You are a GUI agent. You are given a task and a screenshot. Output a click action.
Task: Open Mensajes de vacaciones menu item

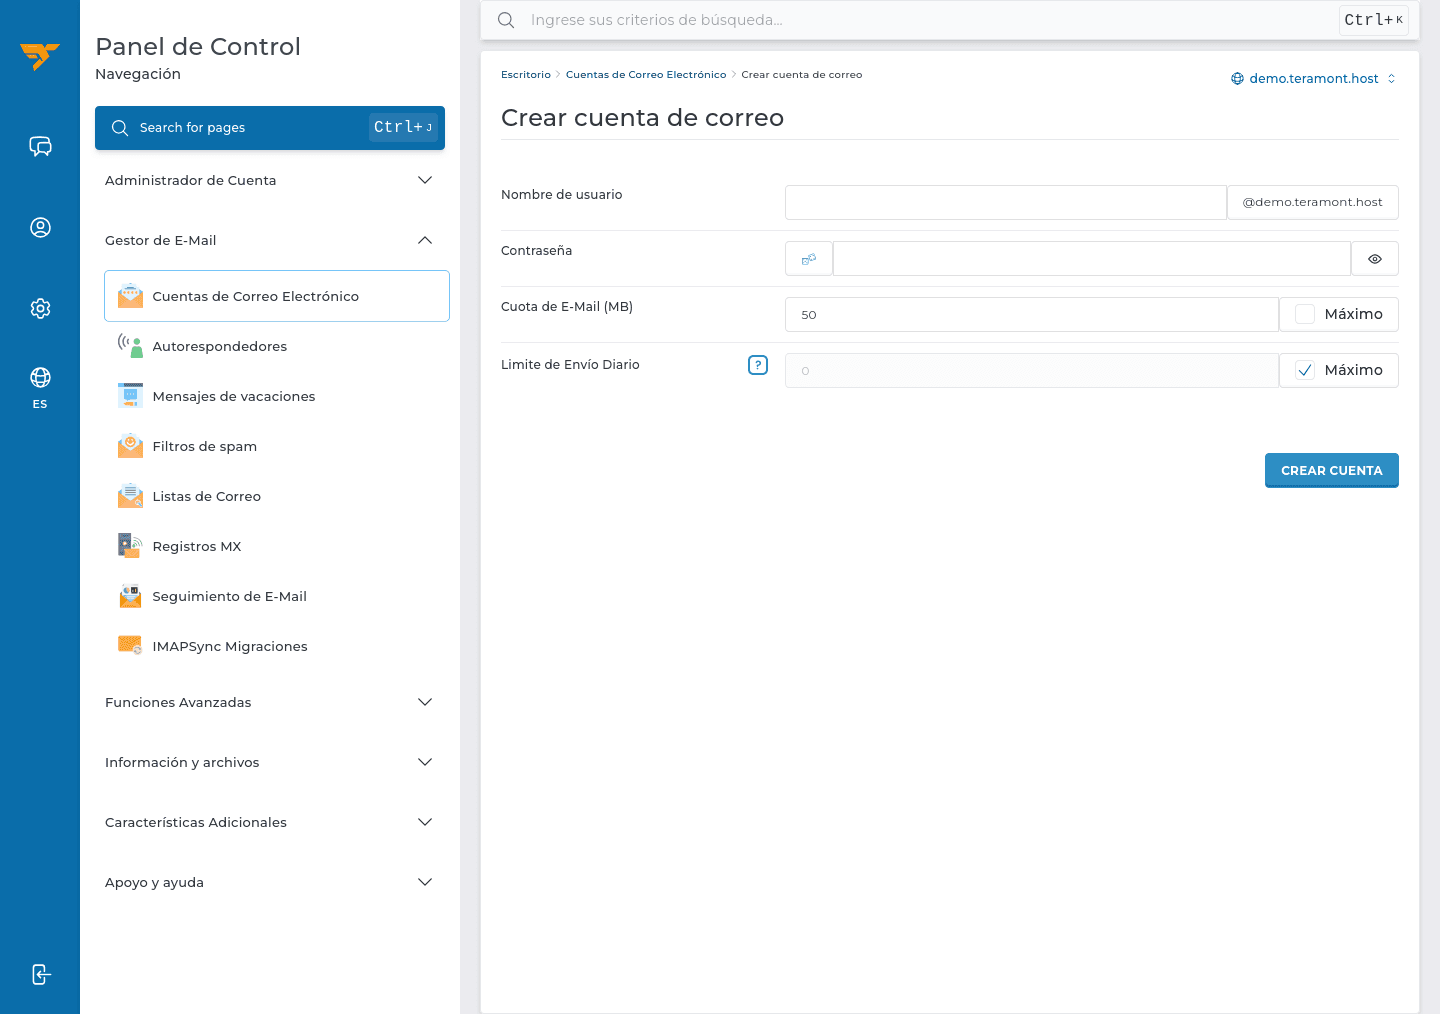[x=277, y=396]
